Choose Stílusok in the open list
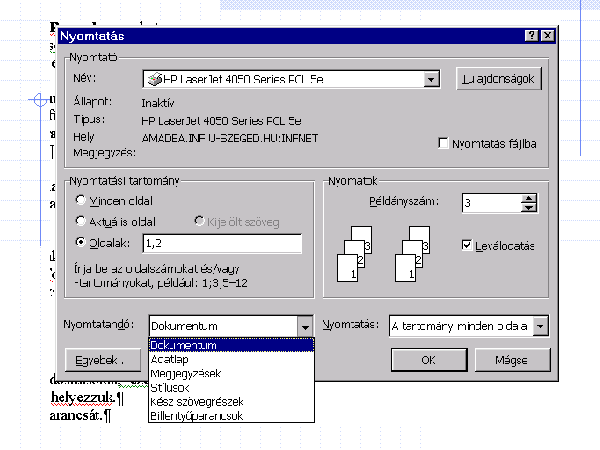Image resolution: width=600 pixels, height=450 pixels. [171, 387]
